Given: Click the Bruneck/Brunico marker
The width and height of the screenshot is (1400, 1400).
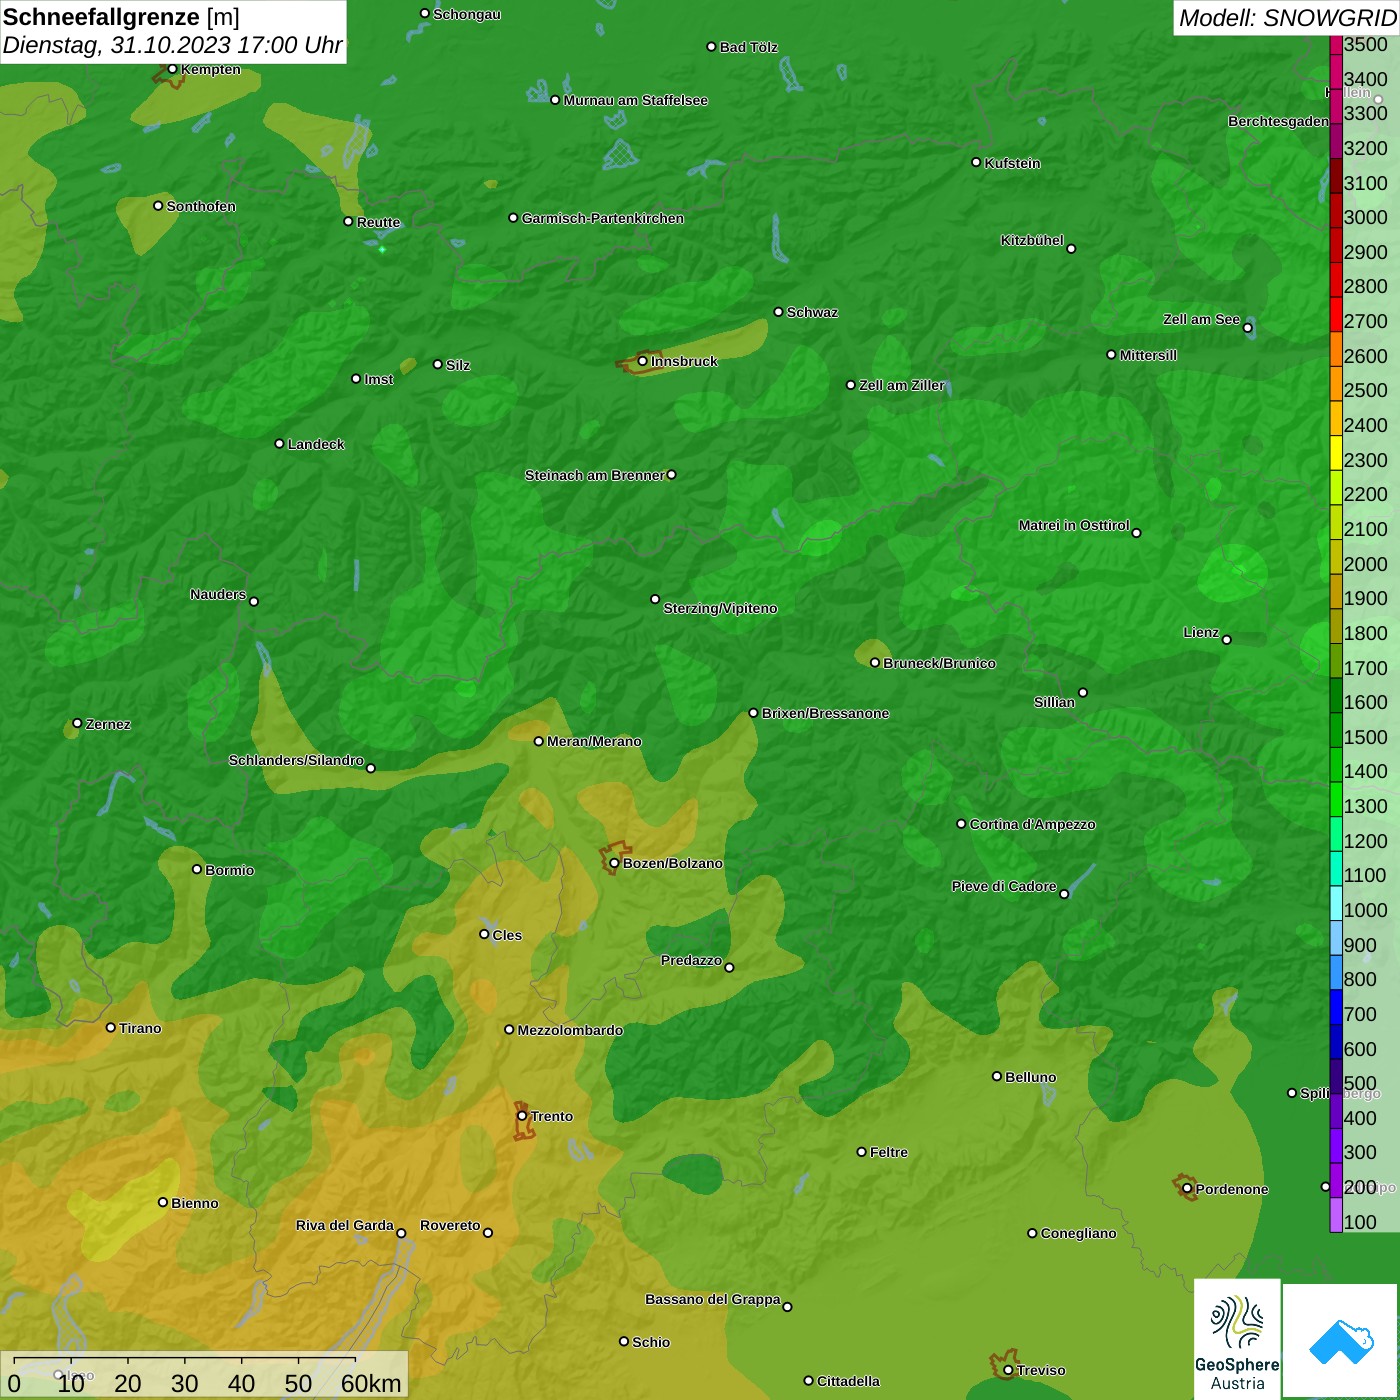Looking at the screenshot, I should [x=875, y=662].
